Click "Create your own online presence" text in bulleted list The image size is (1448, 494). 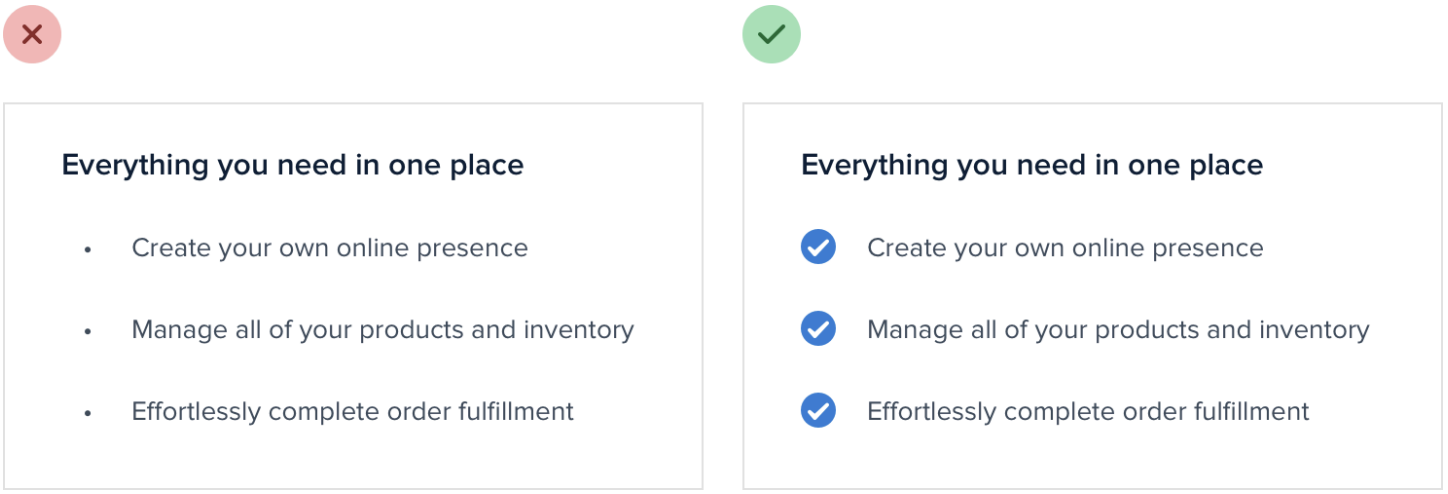[329, 248]
